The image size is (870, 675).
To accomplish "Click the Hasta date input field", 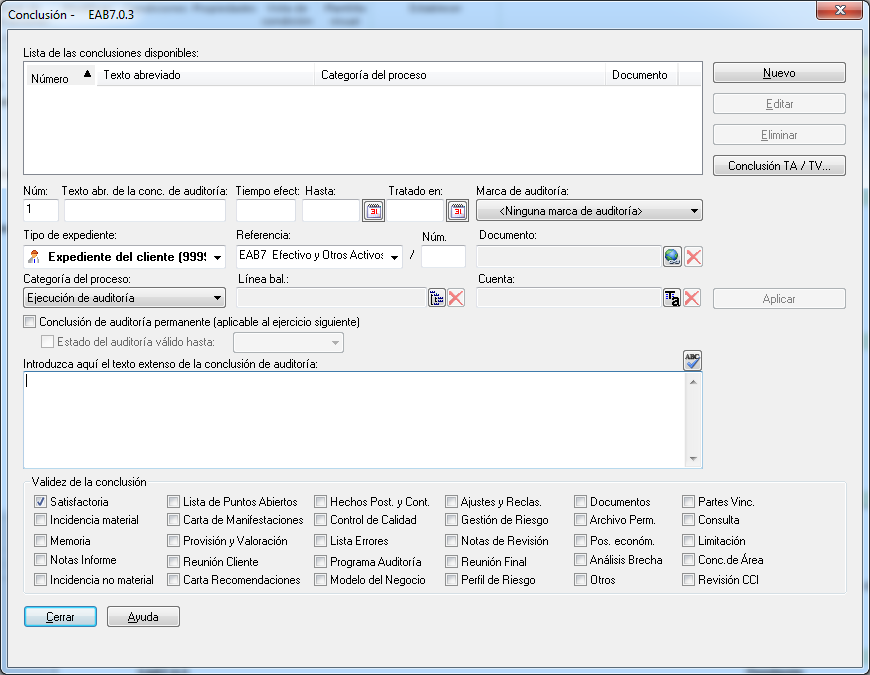I will coord(331,211).
